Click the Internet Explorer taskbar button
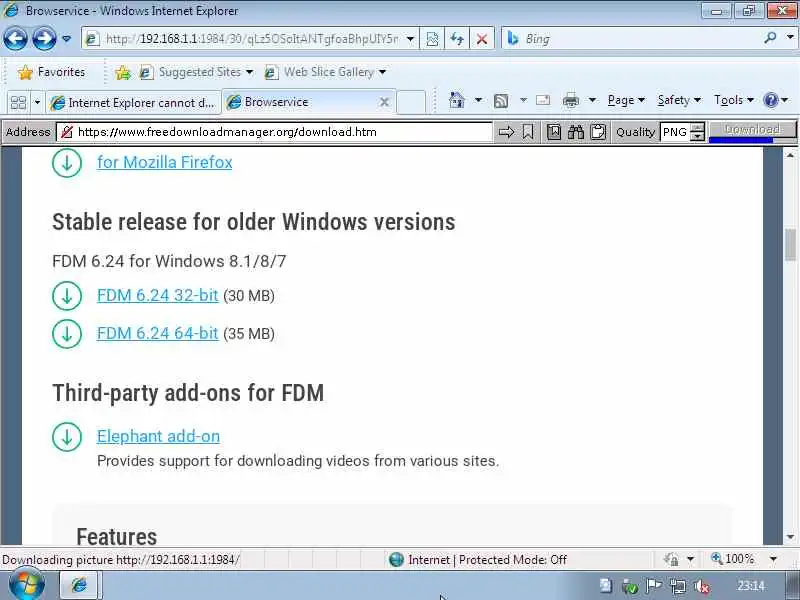Screen dimensions: 800x600 pos(80,585)
